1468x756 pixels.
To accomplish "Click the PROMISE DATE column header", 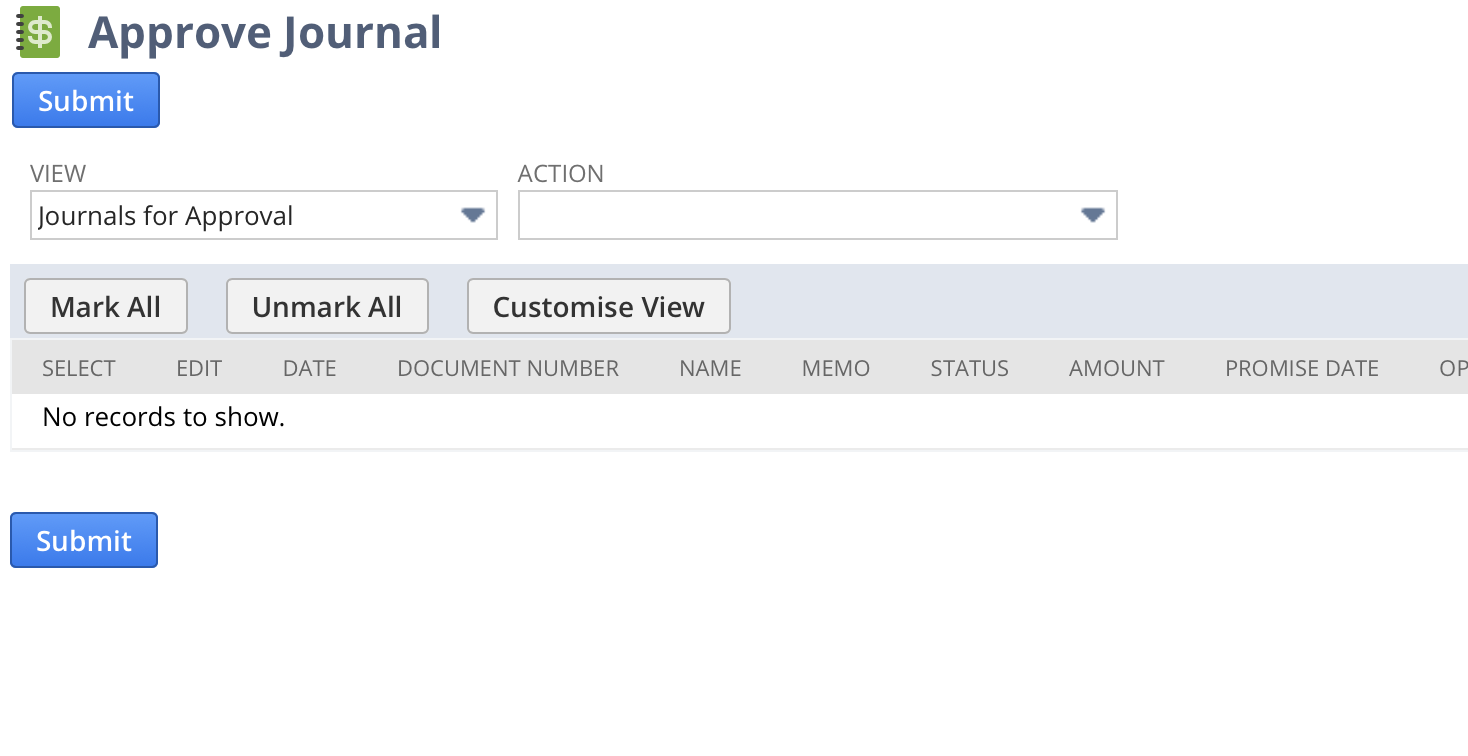I will pyautogui.click(x=1301, y=368).
